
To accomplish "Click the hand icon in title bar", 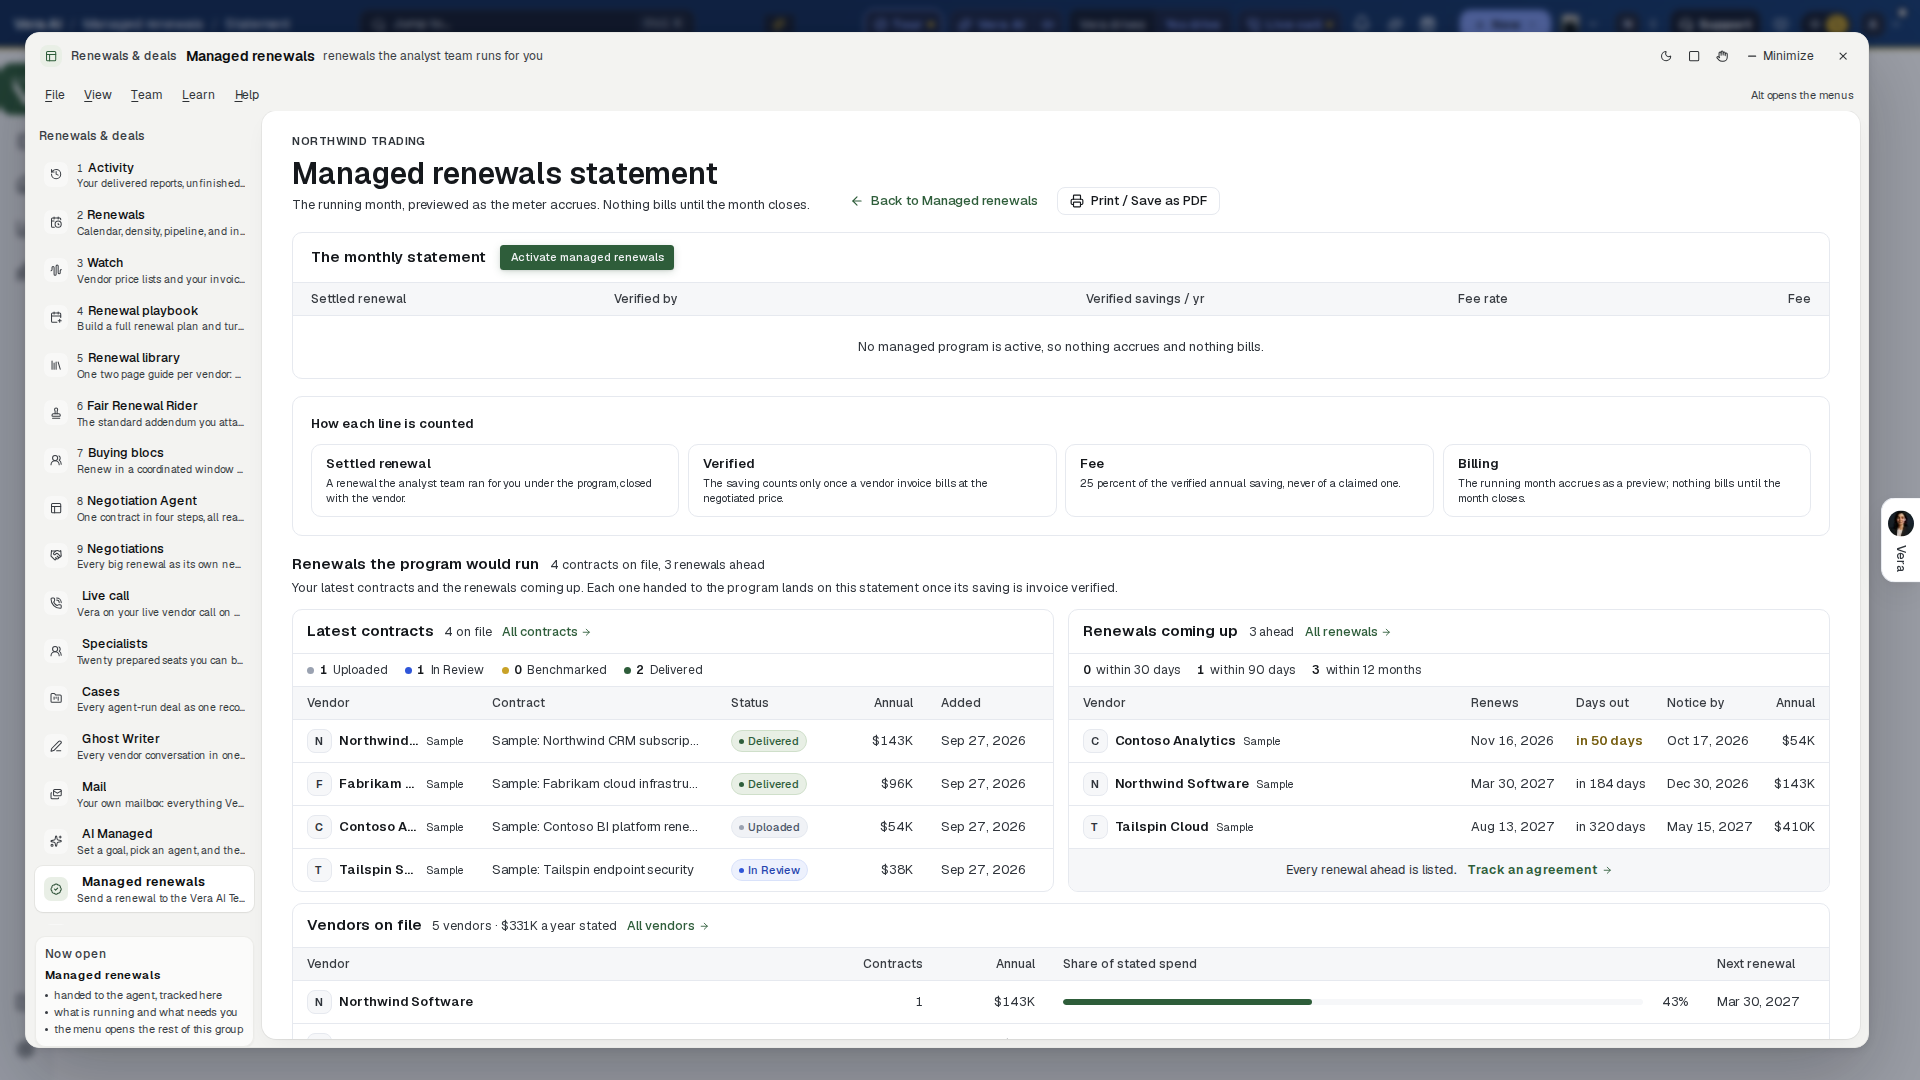I will point(1722,56).
